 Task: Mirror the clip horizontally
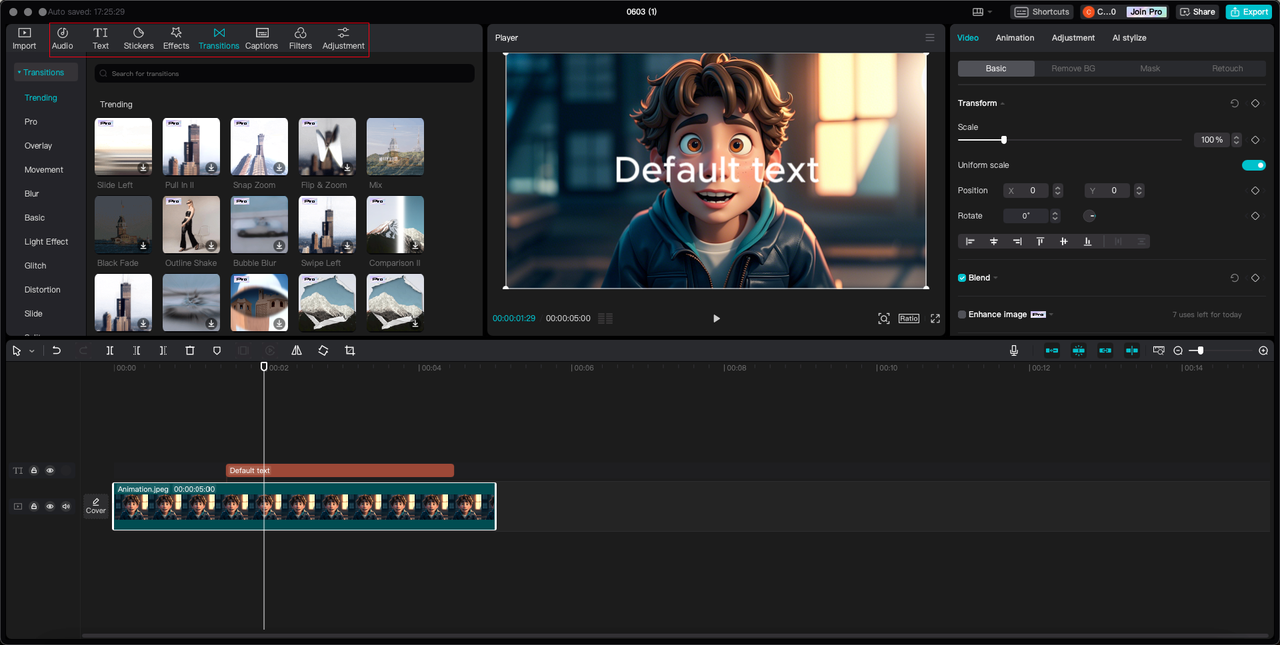[x=296, y=351]
